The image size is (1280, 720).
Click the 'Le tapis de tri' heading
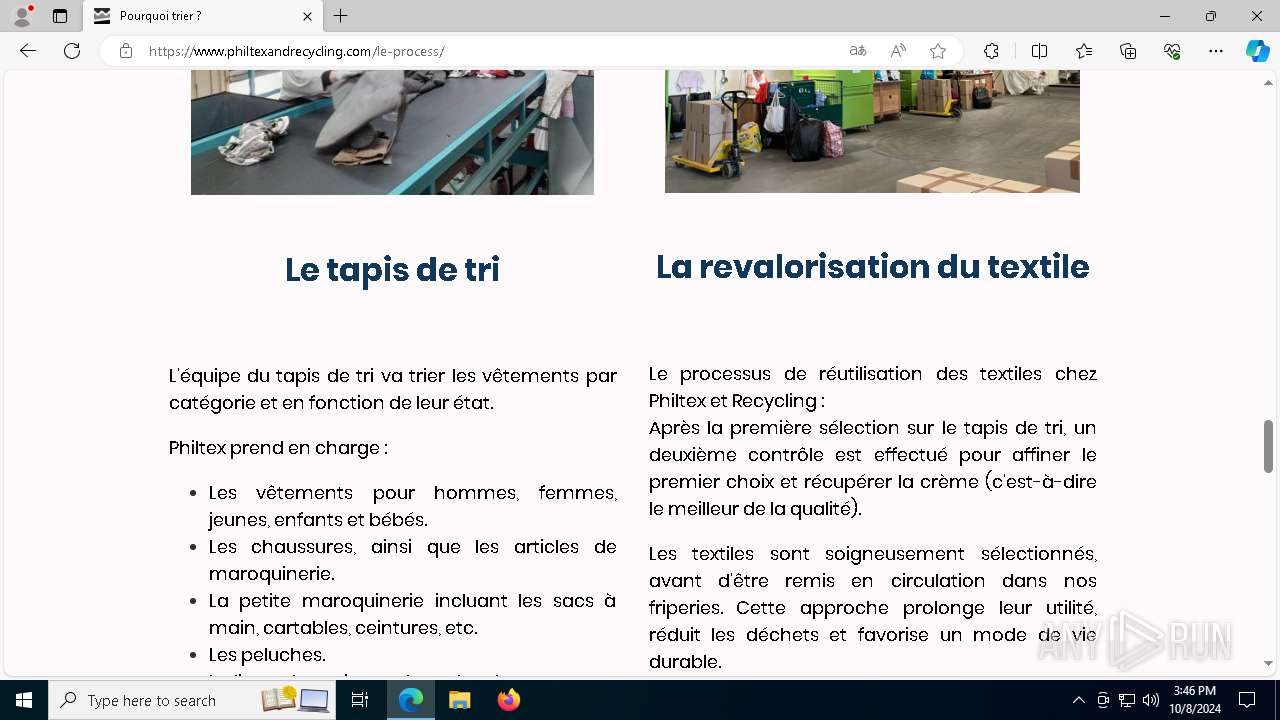tap(392, 270)
